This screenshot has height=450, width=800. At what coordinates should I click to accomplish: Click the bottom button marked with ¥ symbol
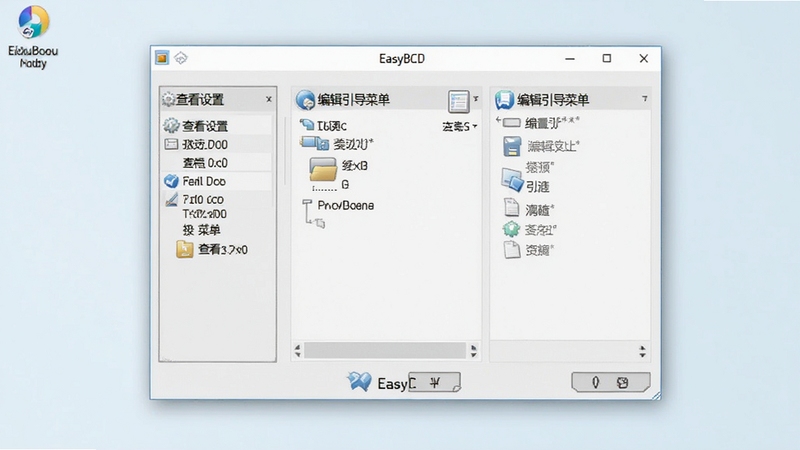435,382
